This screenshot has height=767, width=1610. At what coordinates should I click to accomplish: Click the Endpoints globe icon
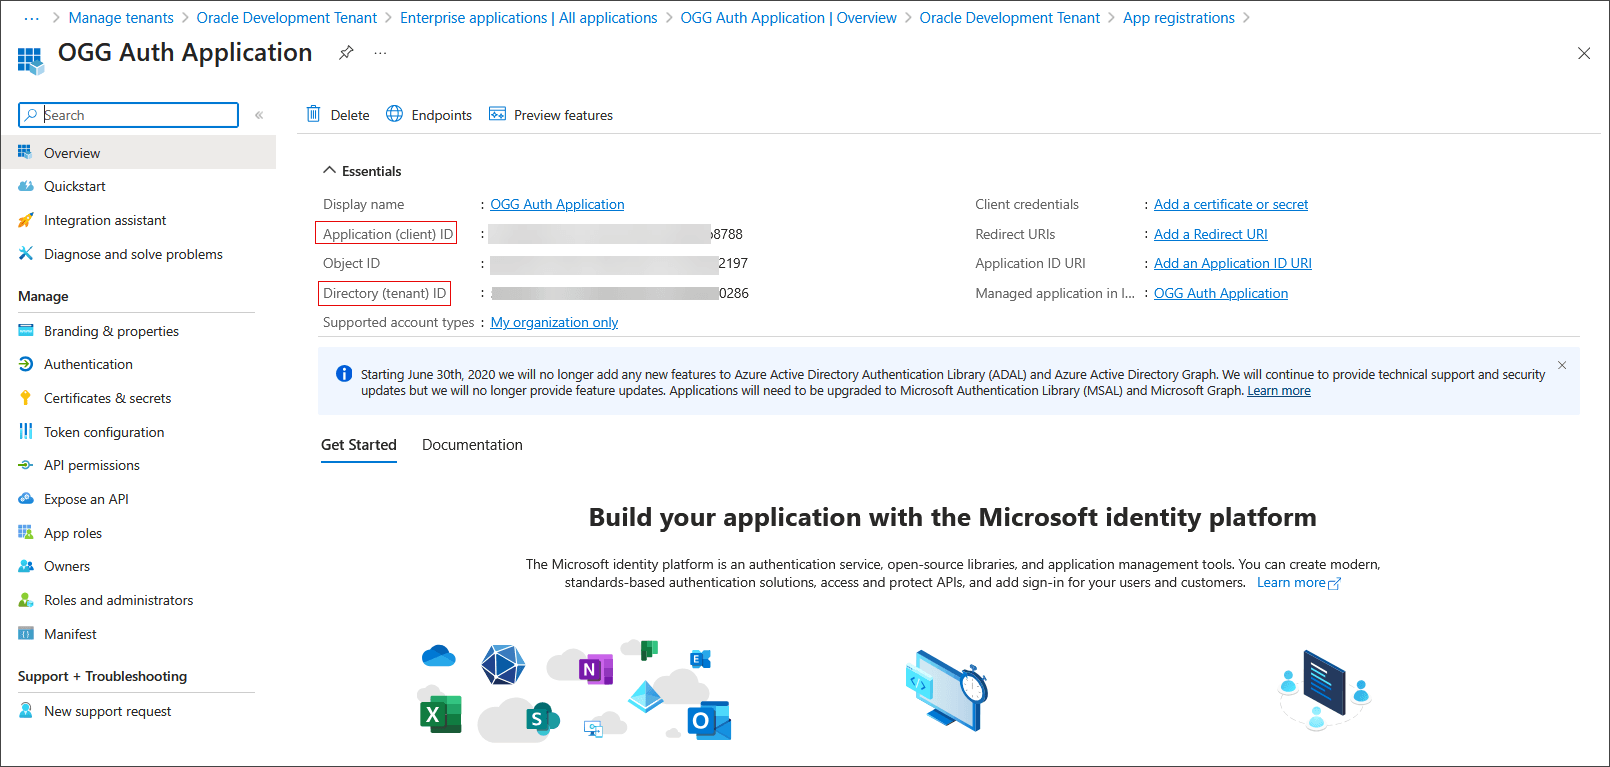point(395,114)
